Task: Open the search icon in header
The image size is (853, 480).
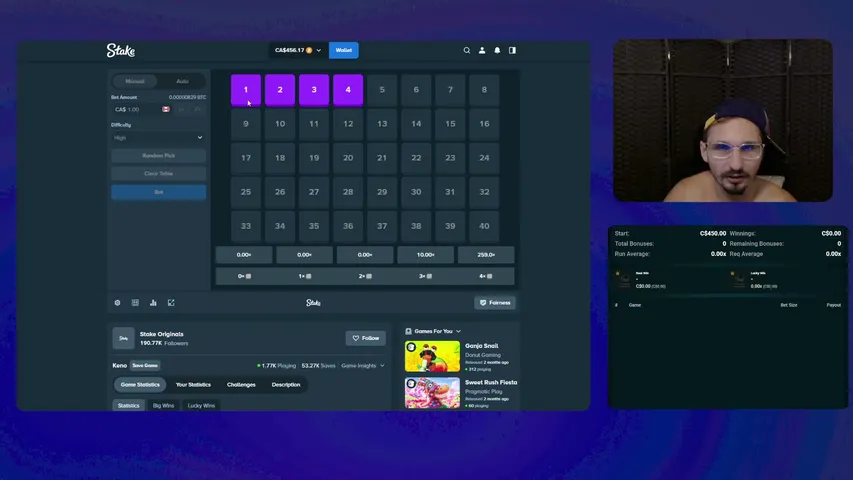Action: point(467,50)
